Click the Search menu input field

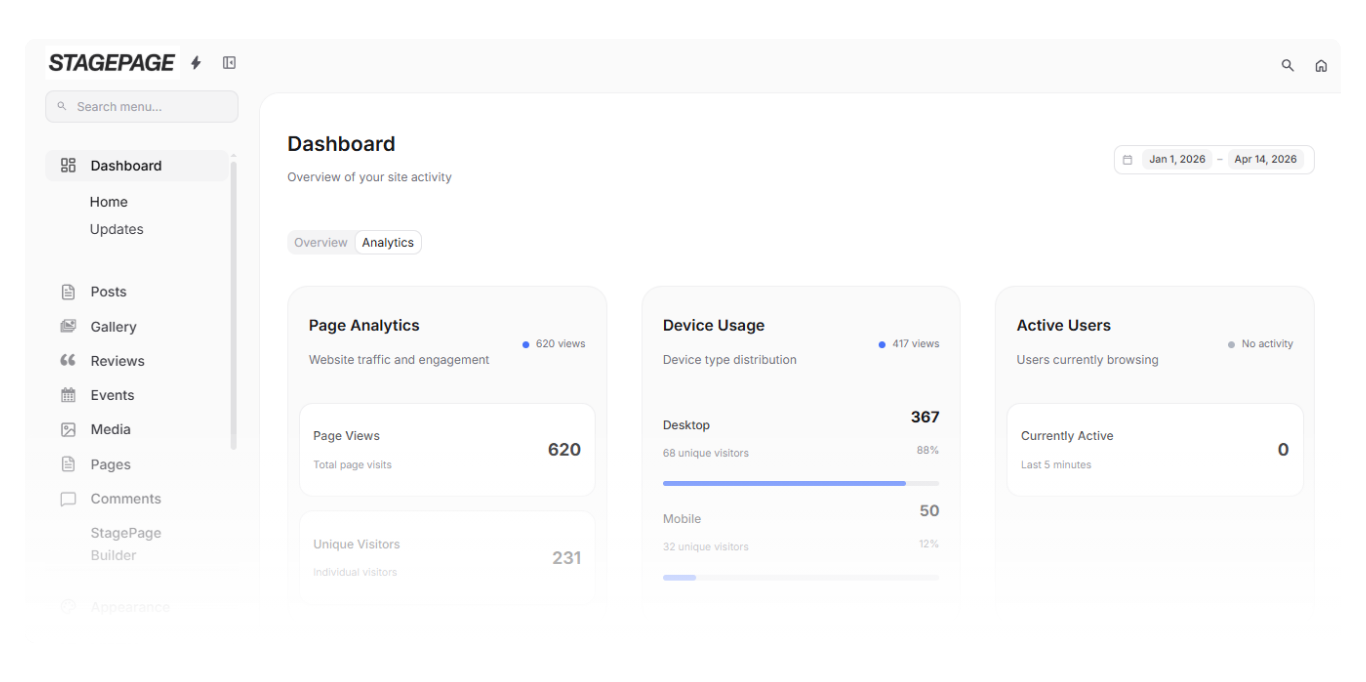142,107
